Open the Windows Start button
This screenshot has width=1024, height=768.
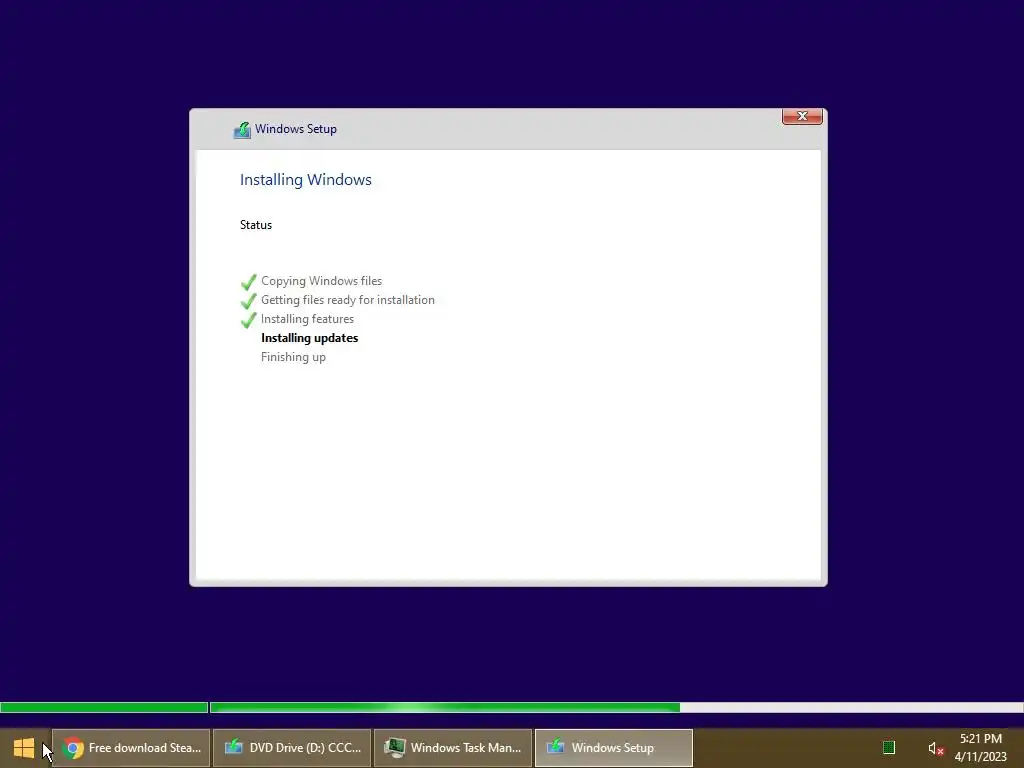(24, 748)
